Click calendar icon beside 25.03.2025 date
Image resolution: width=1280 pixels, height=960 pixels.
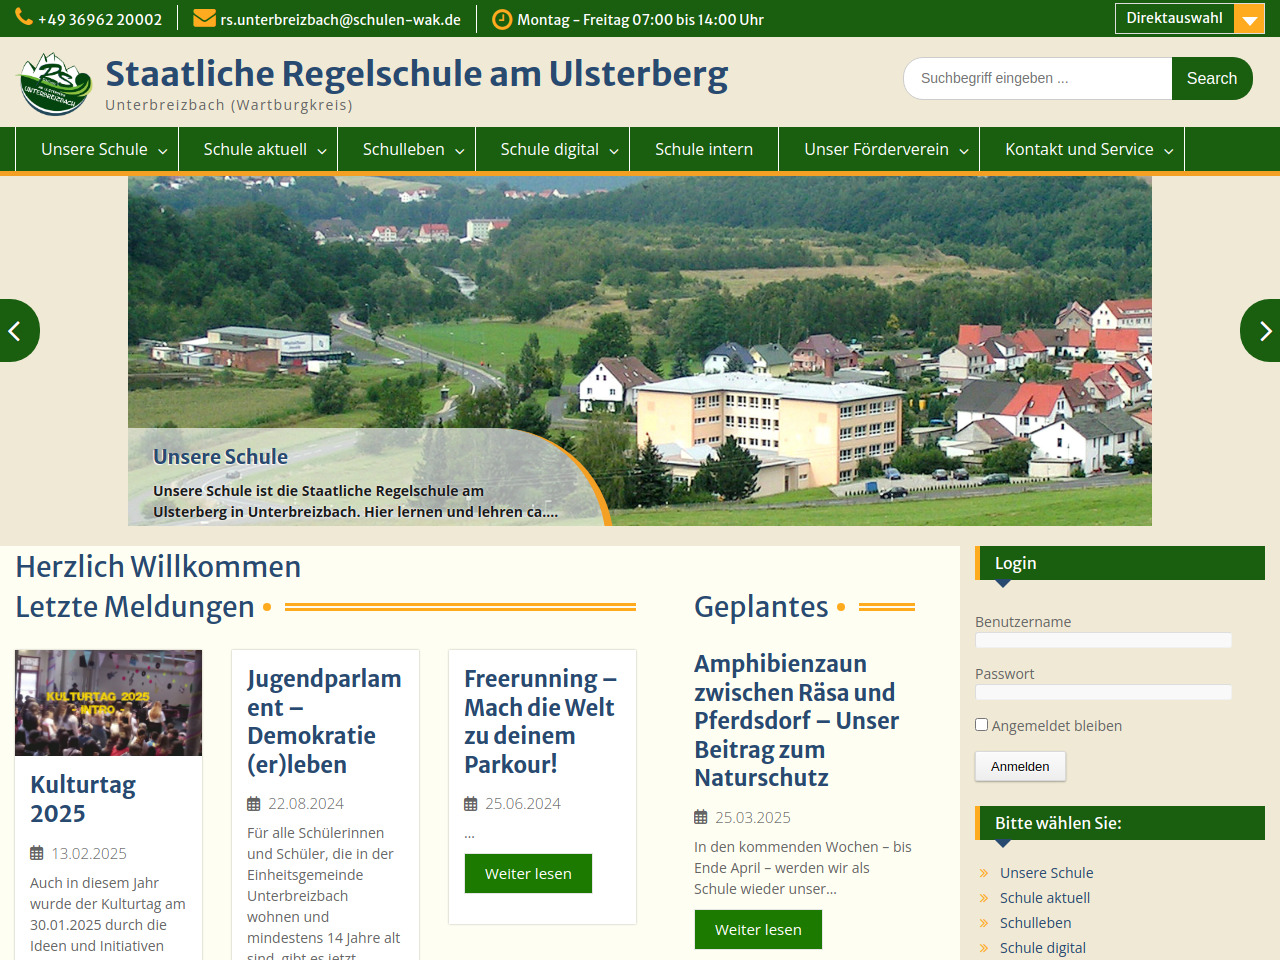(x=701, y=817)
